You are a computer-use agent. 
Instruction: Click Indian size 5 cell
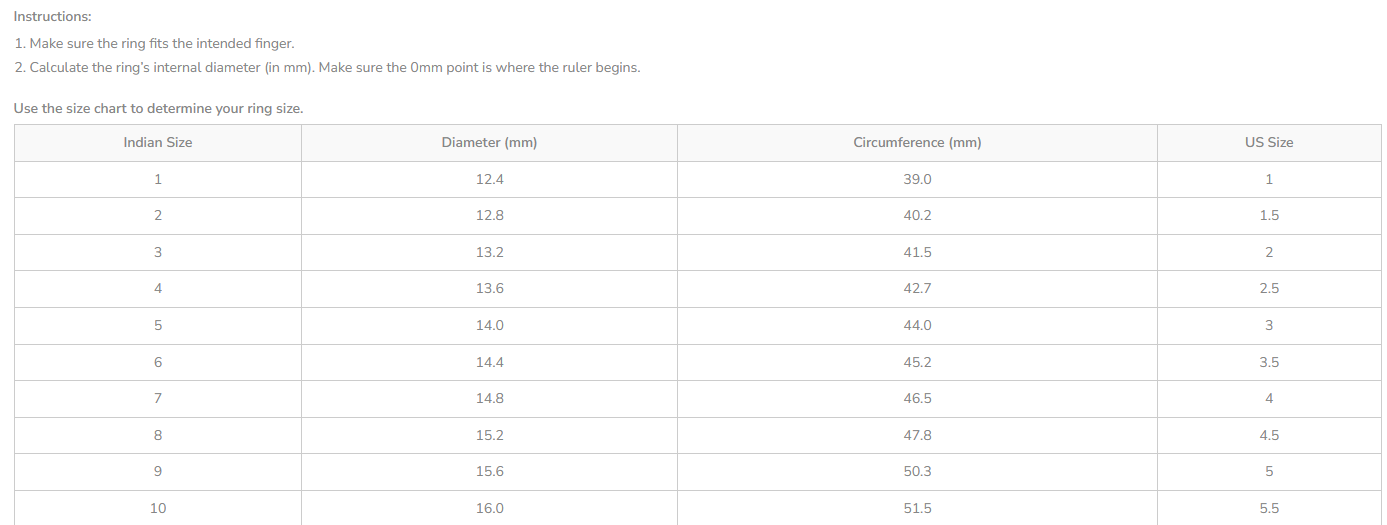click(158, 326)
